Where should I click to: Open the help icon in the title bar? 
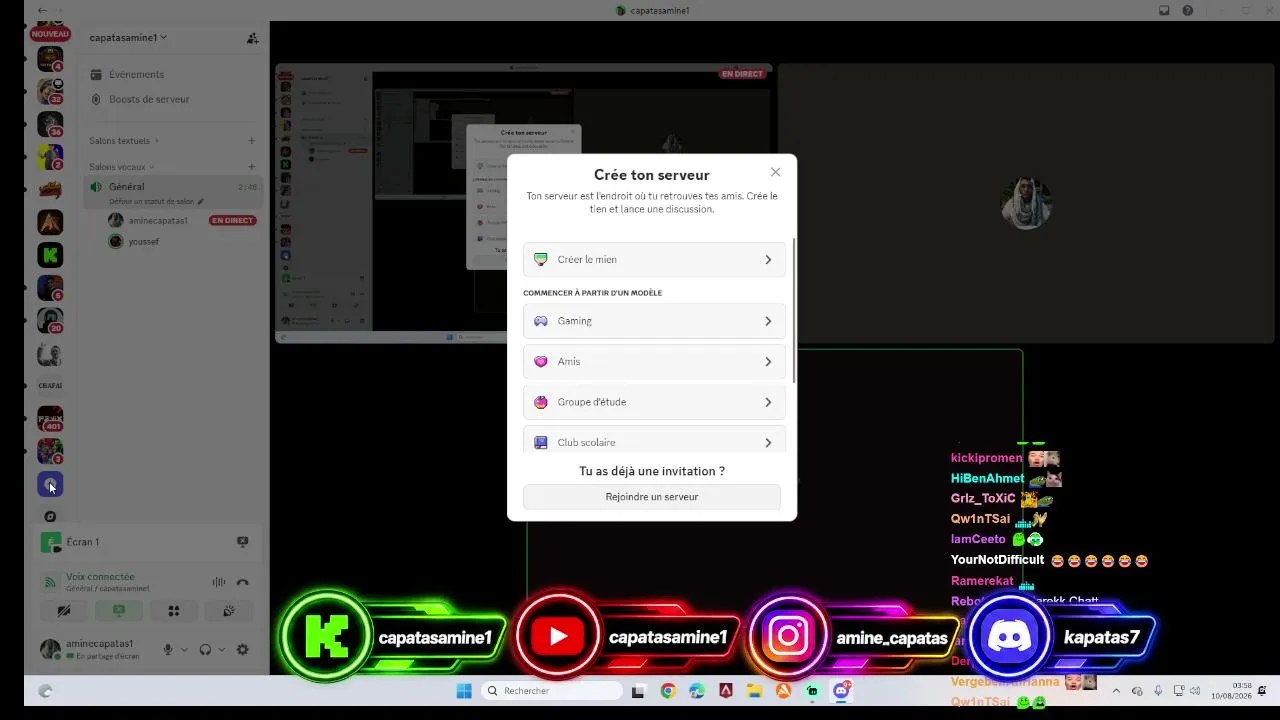point(1187,10)
